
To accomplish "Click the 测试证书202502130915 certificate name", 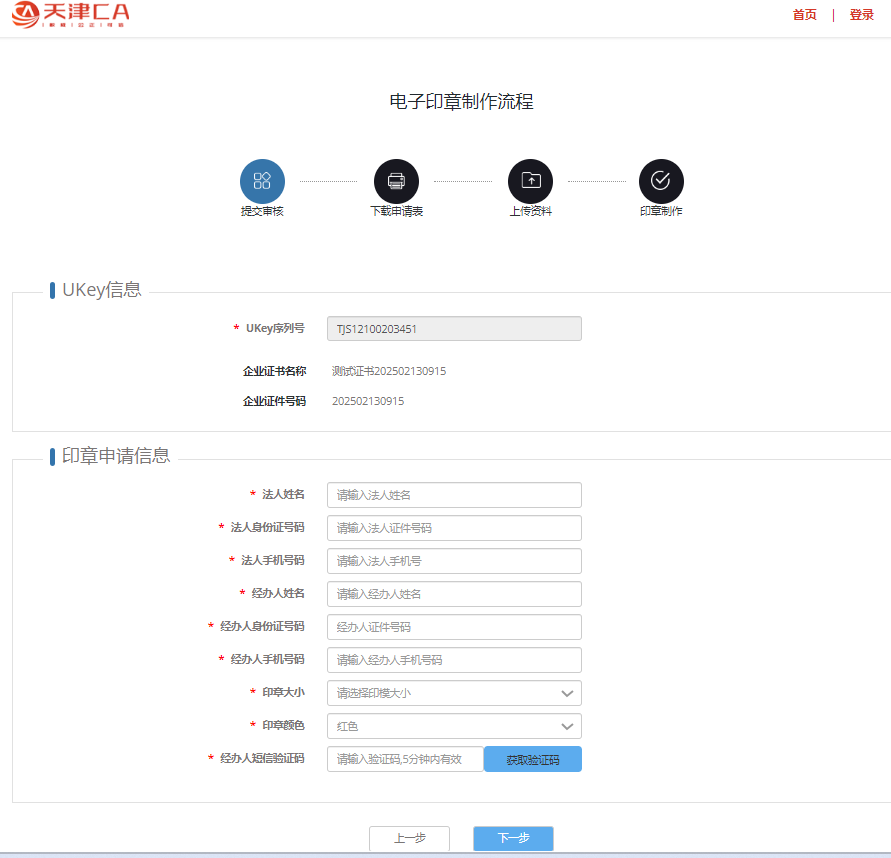I will [389, 371].
